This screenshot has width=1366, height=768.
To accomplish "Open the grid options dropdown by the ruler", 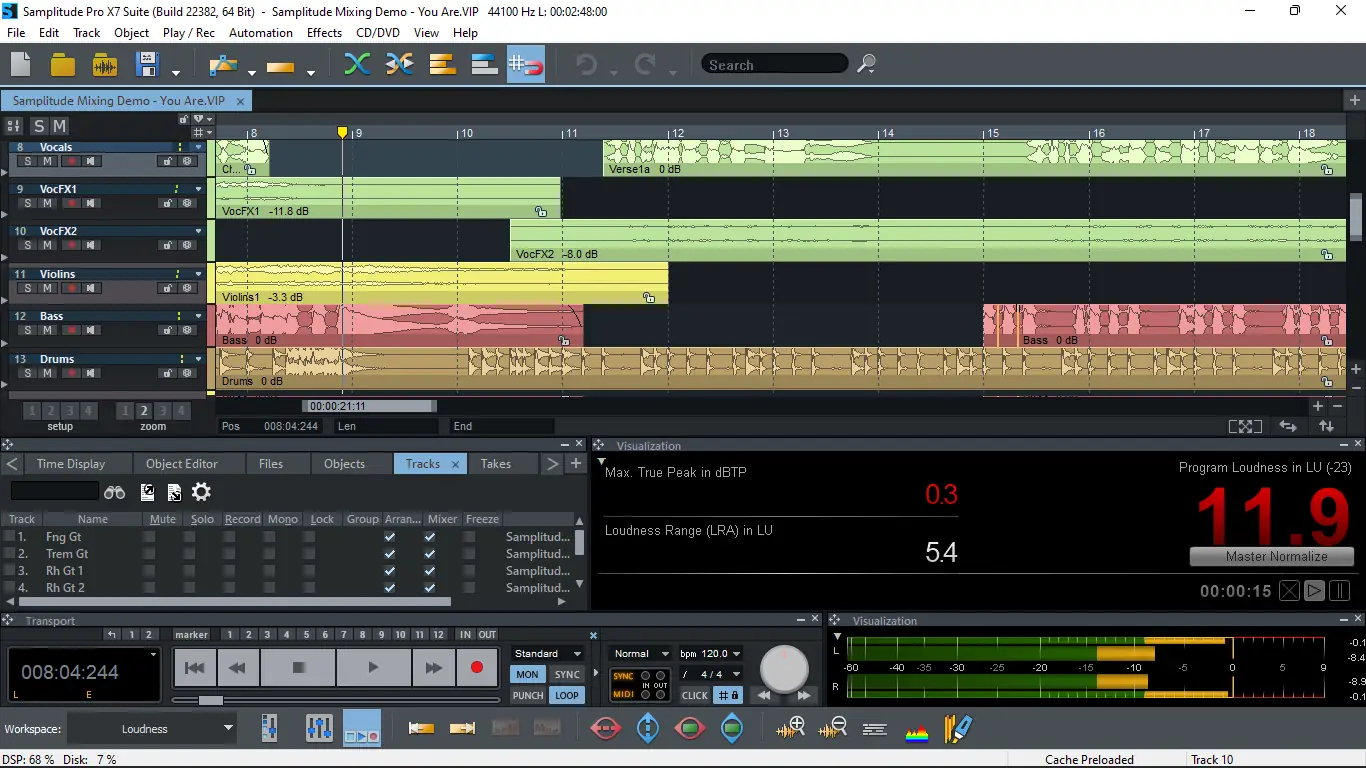I will [203, 132].
